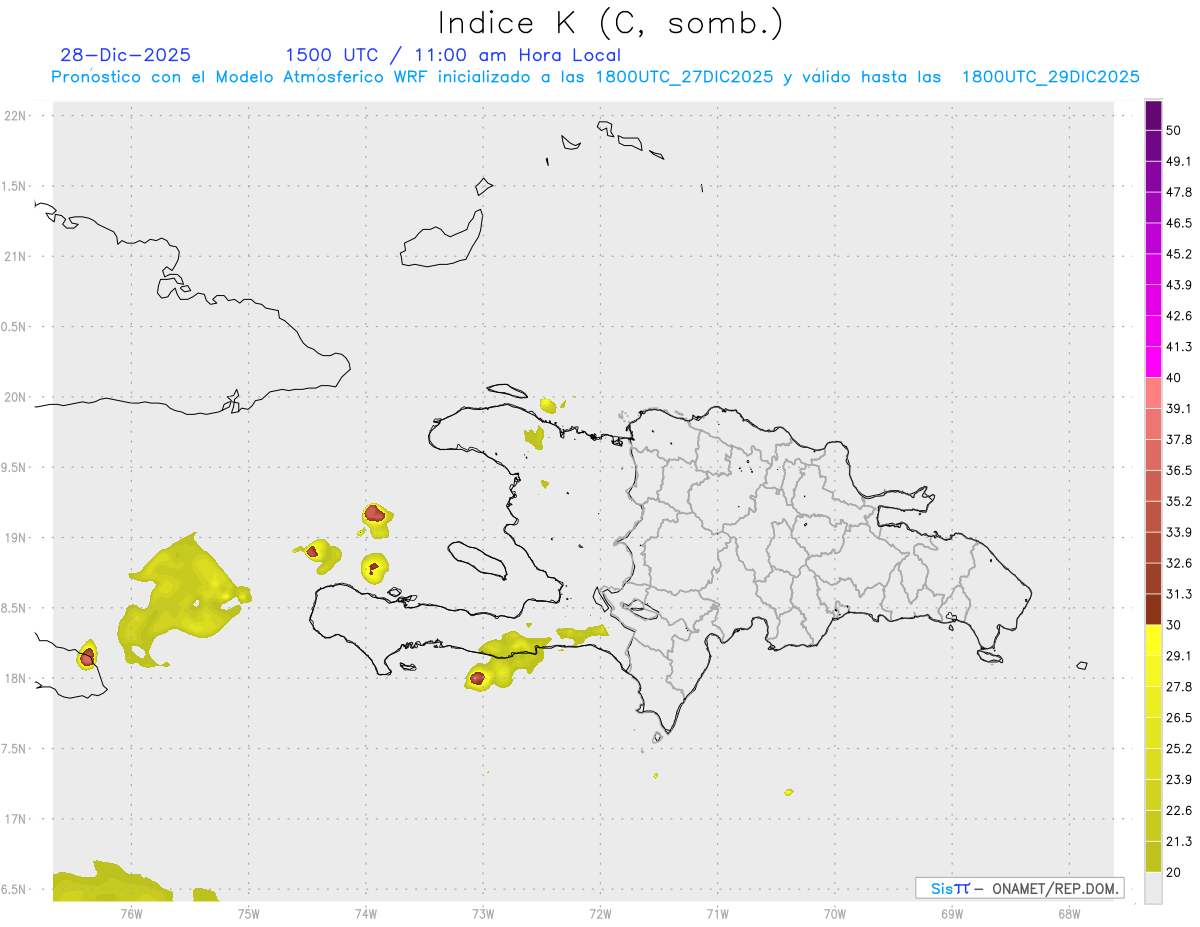Click the "43.9" value on the color scale

1179,285
